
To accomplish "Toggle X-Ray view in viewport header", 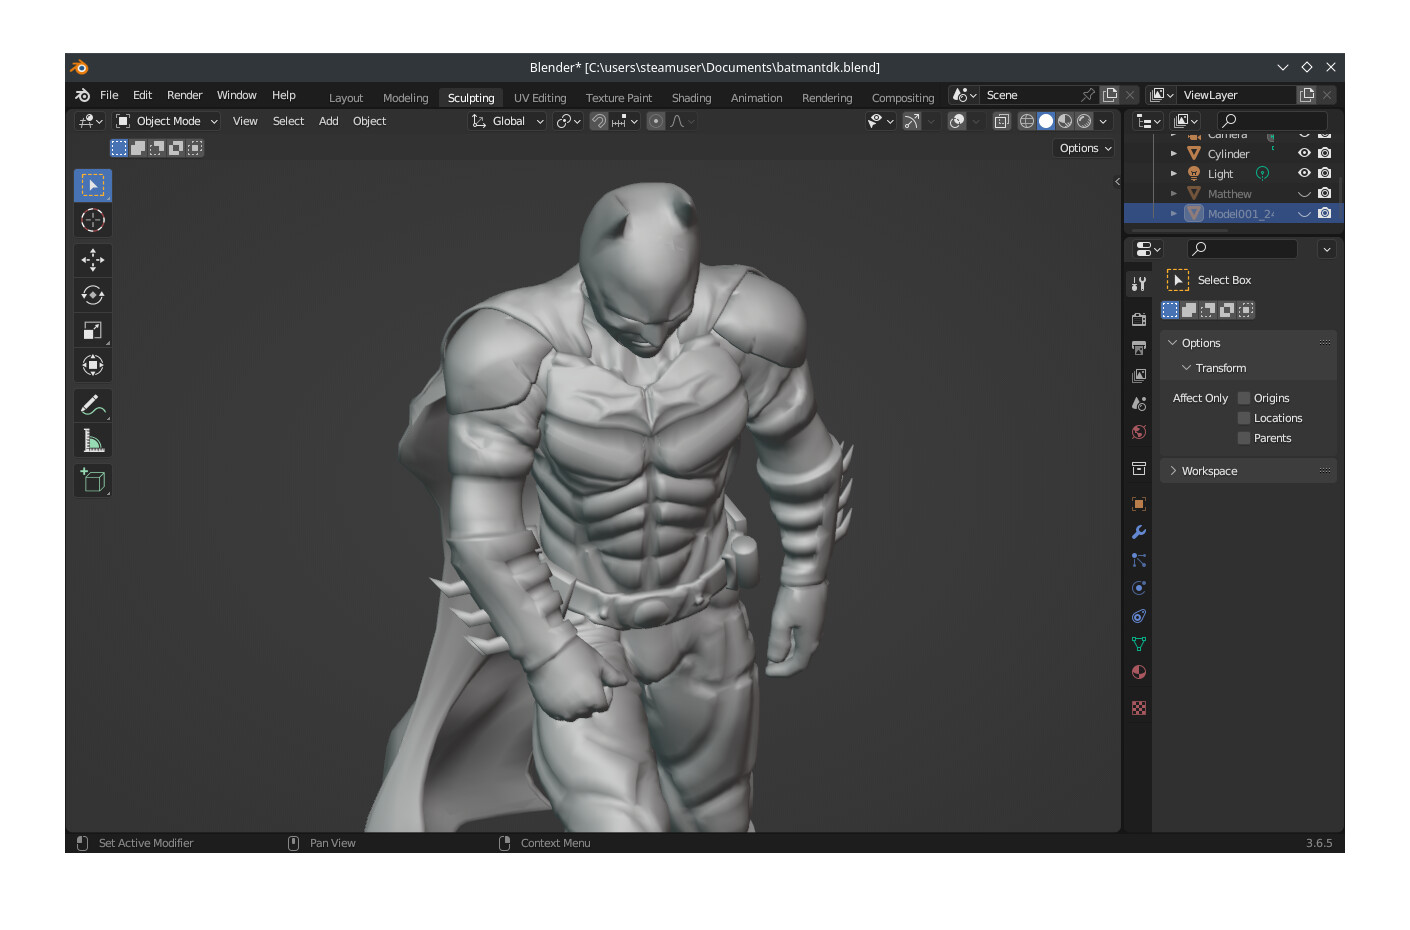I will [1001, 121].
